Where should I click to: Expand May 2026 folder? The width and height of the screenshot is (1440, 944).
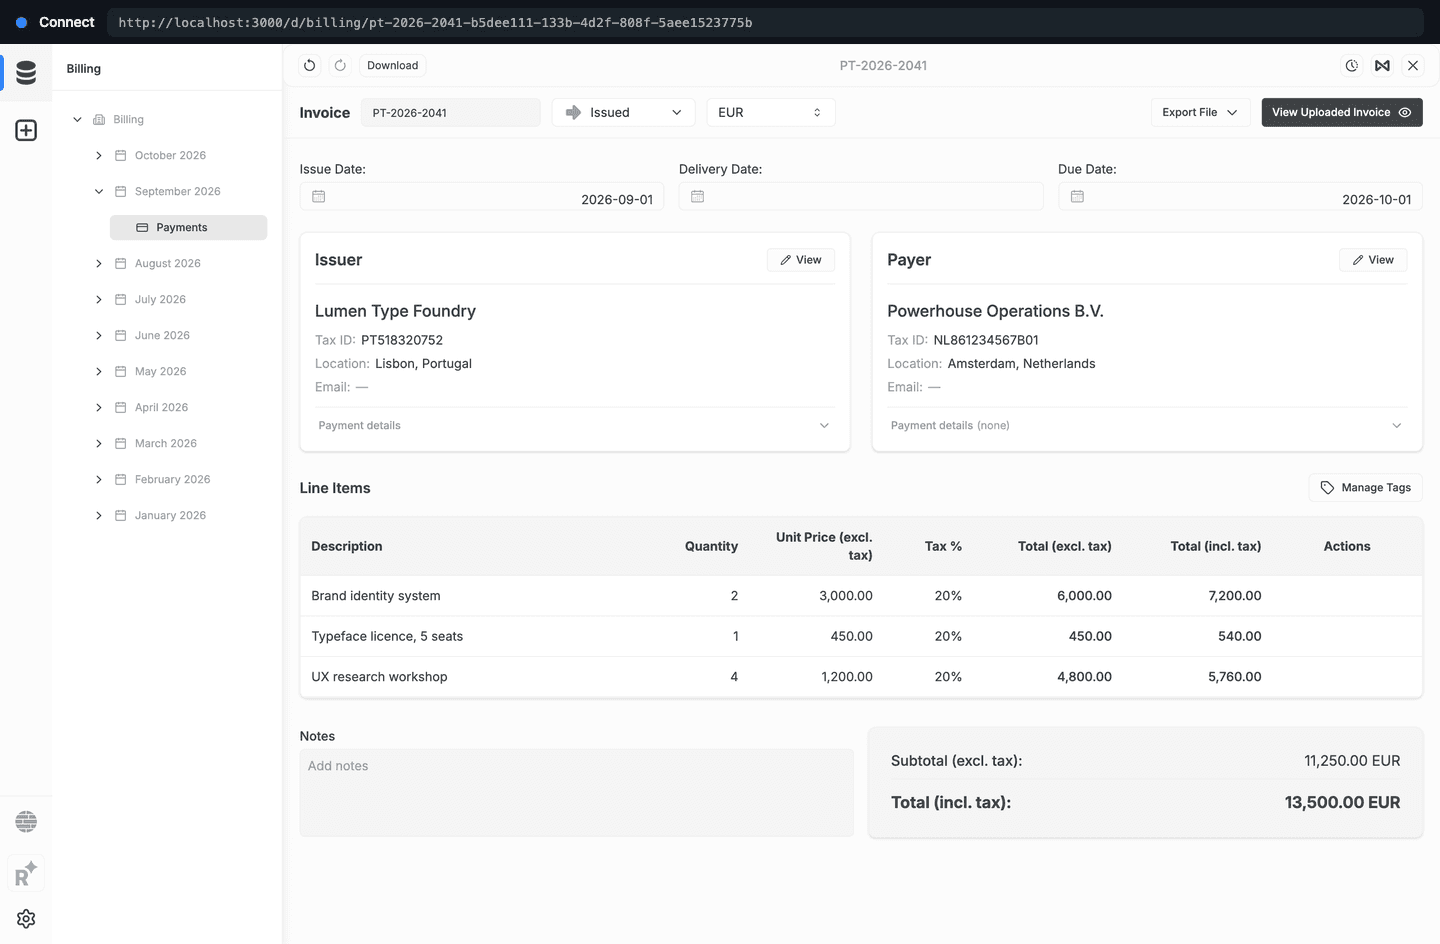(99, 371)
